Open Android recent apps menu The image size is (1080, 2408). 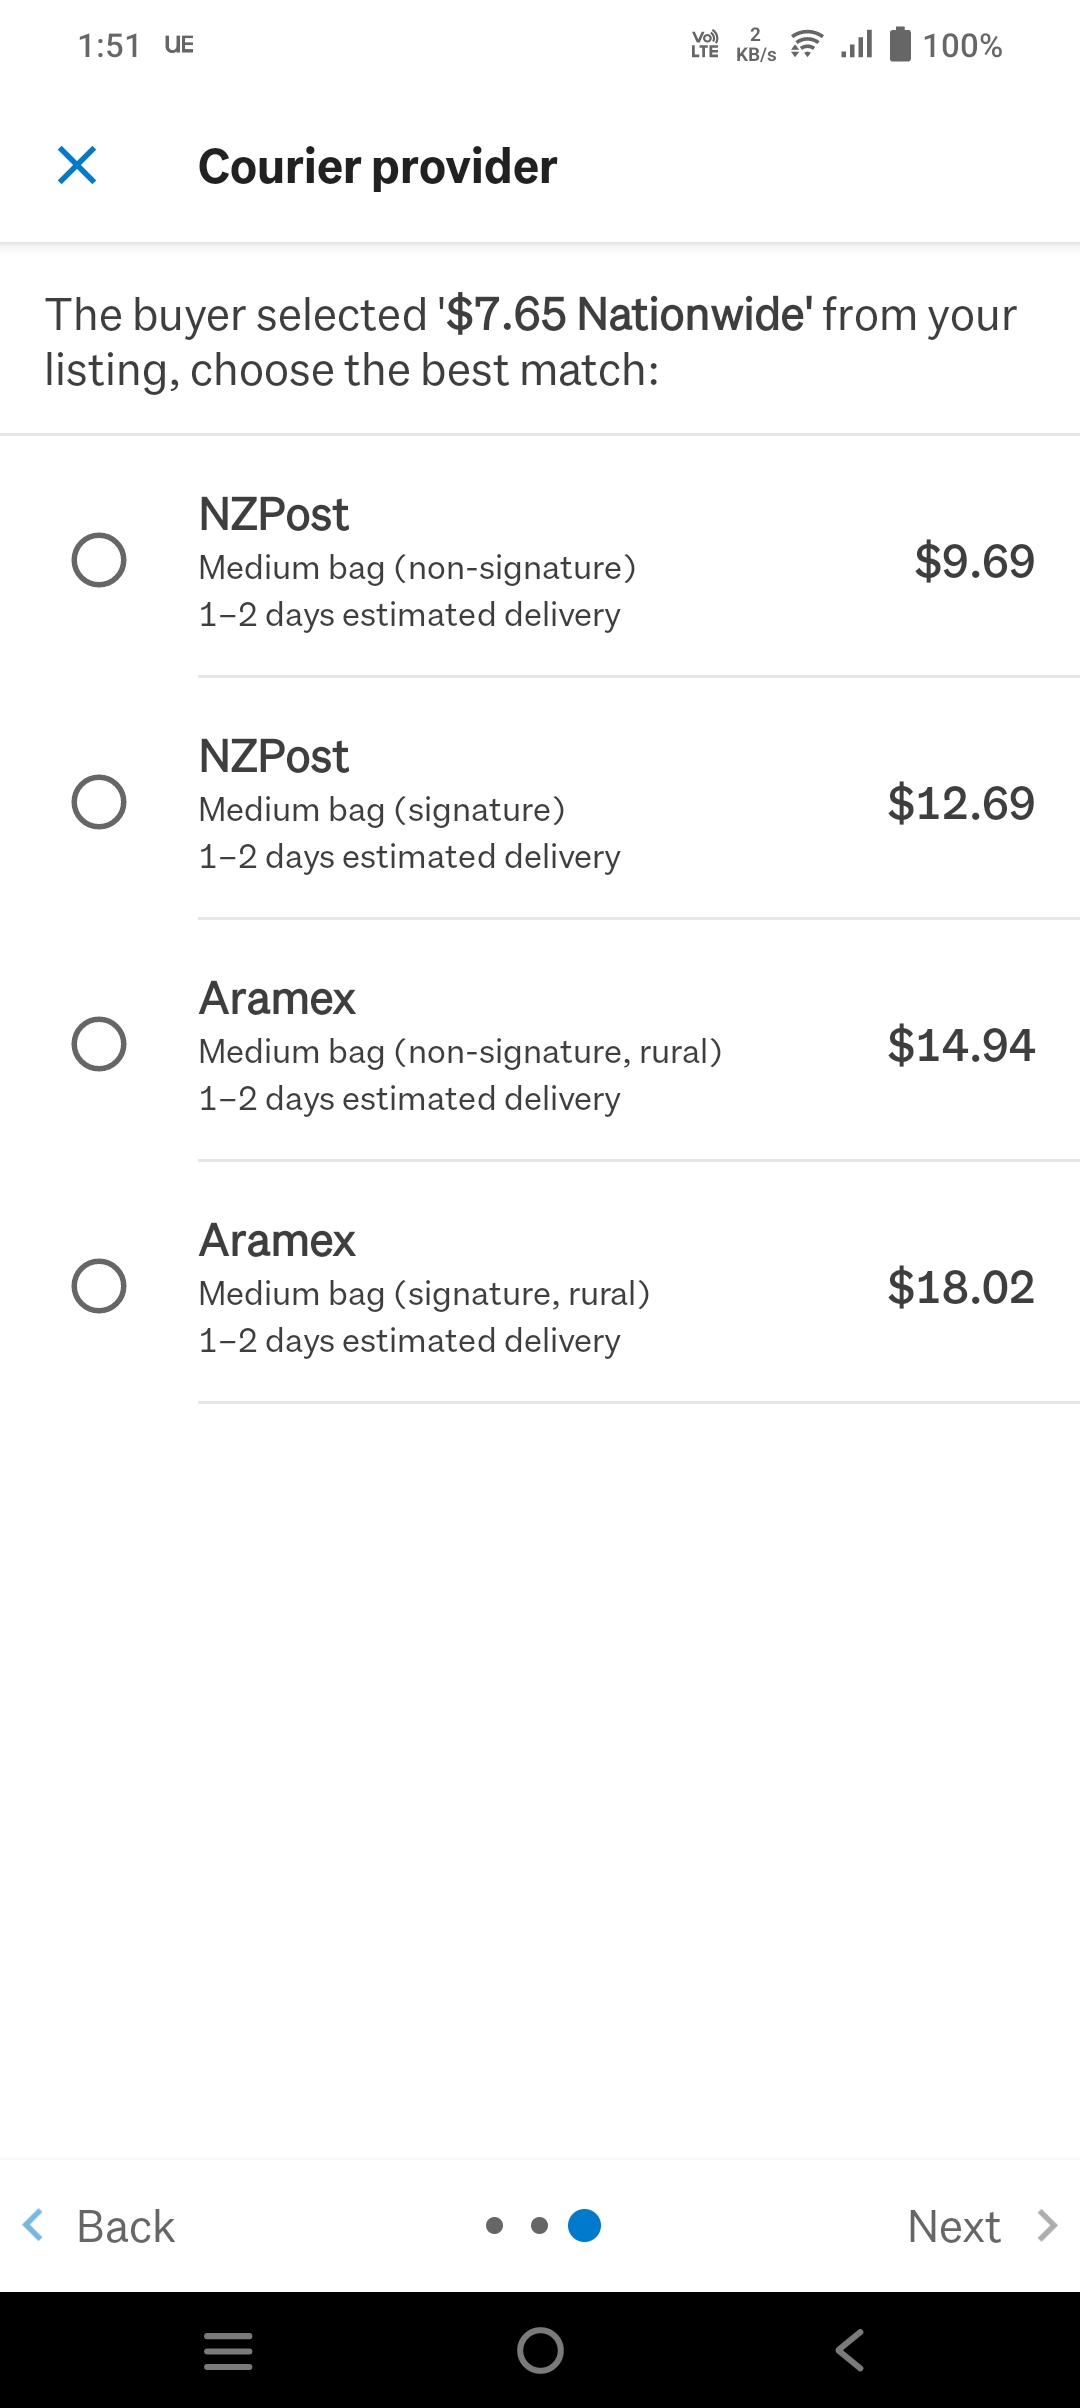(228, 2350)
